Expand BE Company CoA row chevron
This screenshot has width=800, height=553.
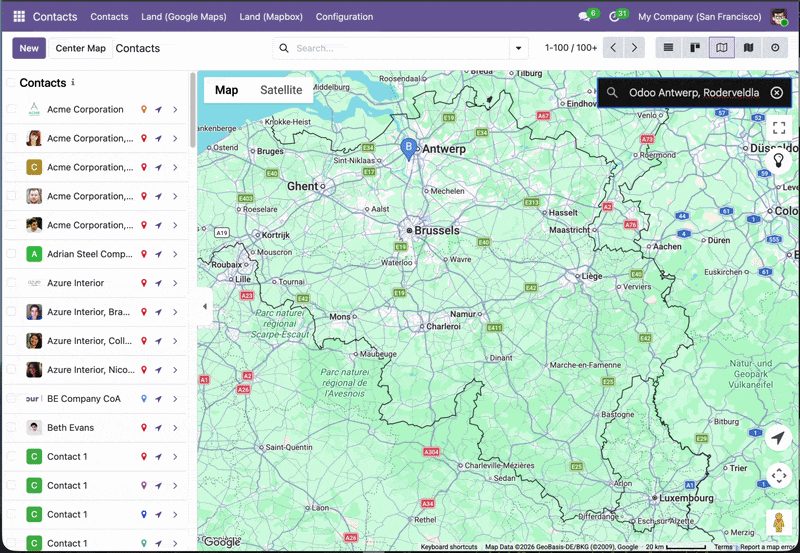click(175, 399)
